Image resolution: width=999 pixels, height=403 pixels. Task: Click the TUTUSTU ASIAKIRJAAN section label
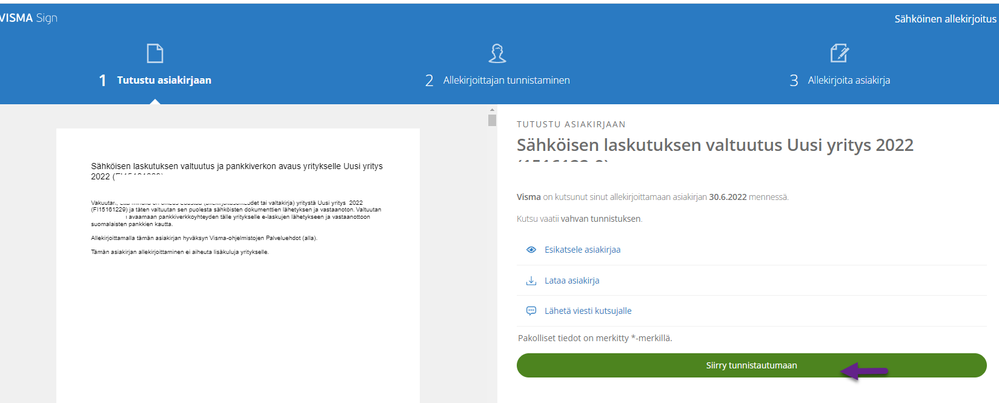click(x=571, y=124)
